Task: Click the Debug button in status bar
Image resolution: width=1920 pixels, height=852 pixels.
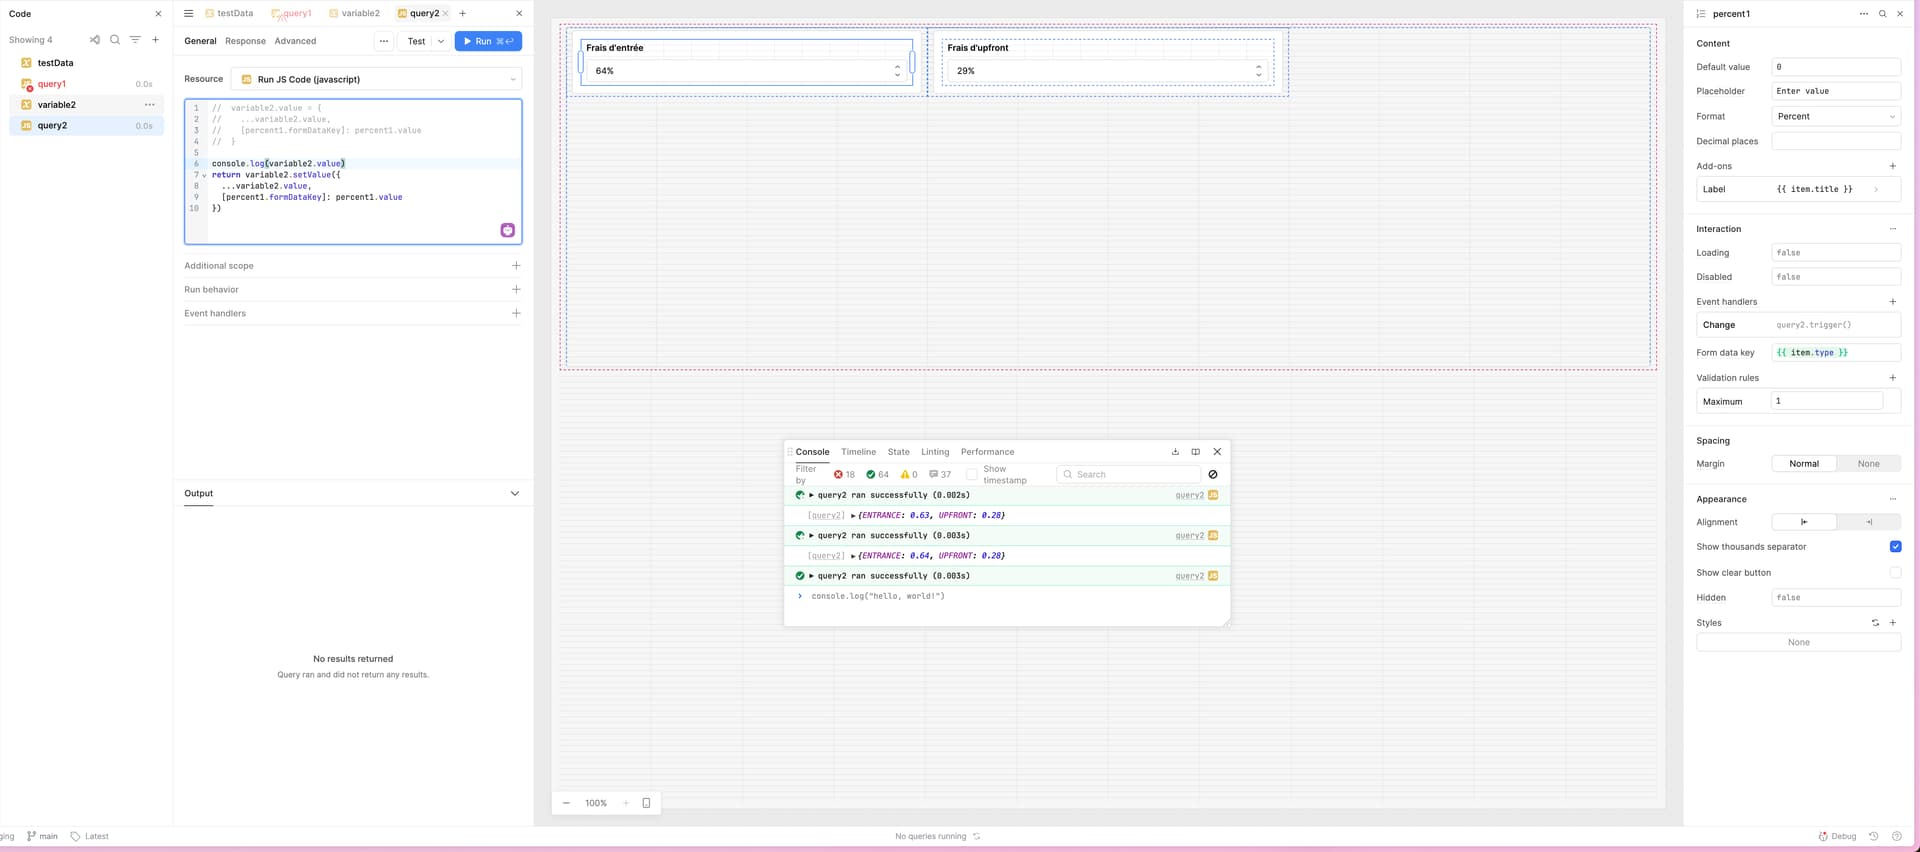Action: coord(1837,837)
